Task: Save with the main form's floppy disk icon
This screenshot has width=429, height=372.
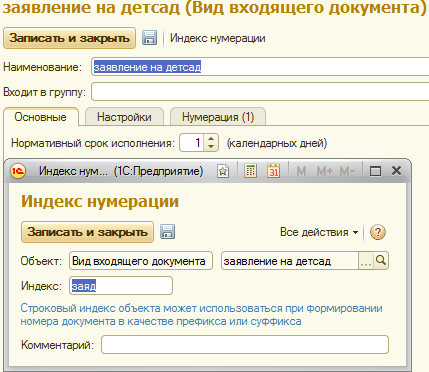Action: pyautogui.click(x=150, y=38)
